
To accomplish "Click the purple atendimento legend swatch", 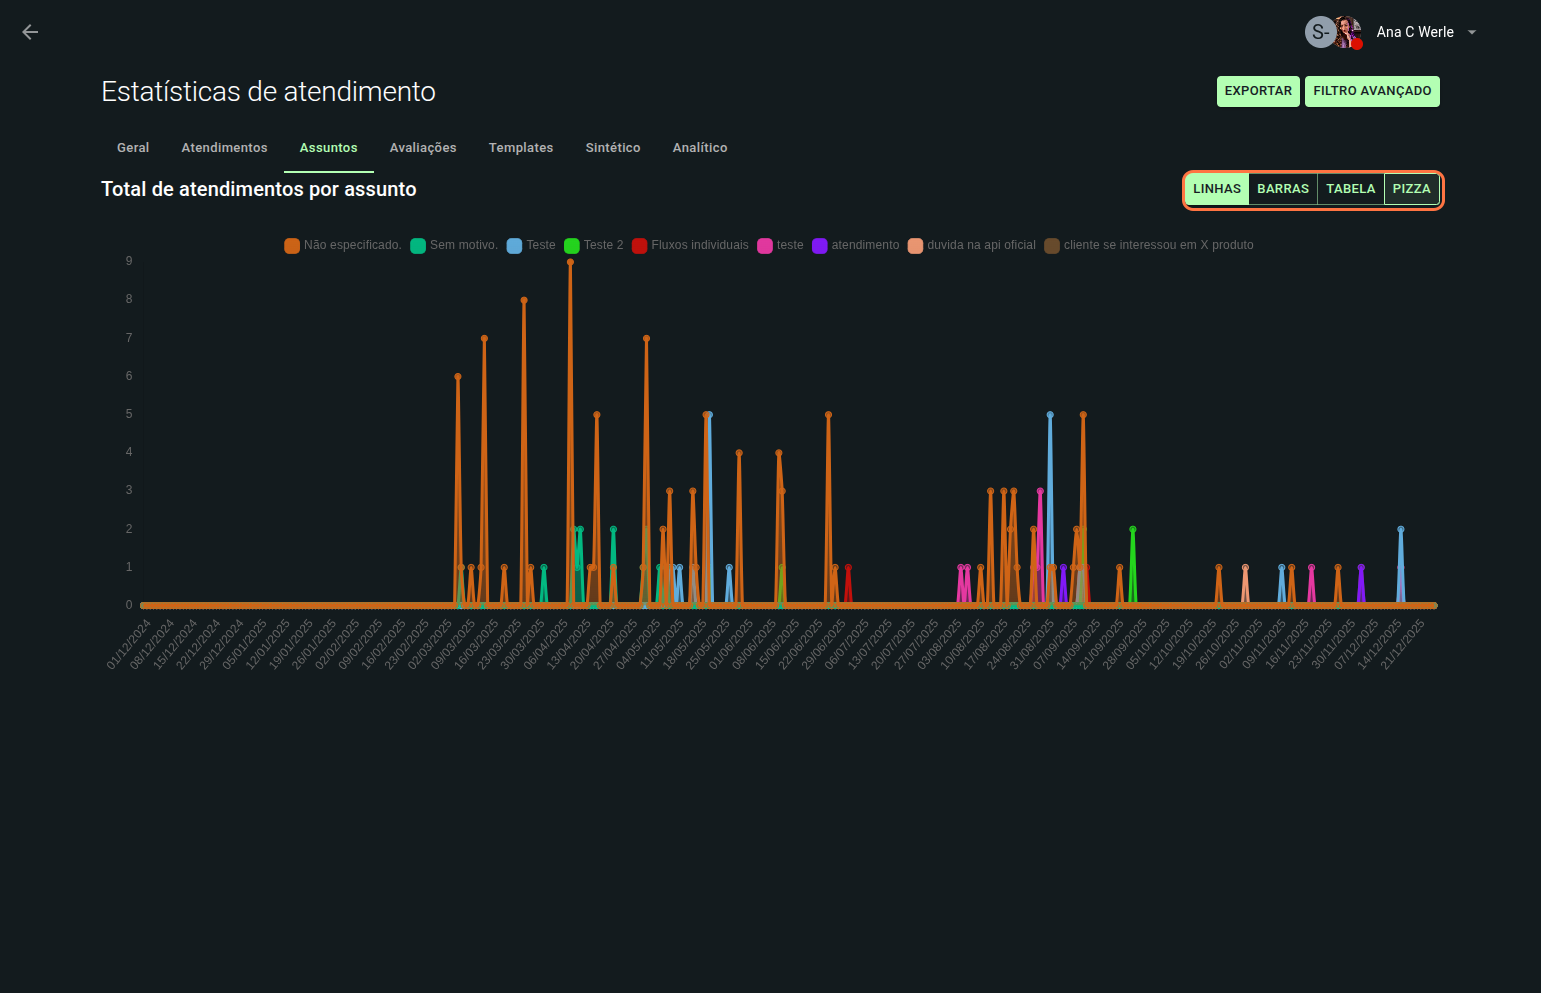I will click(x=820, y=246).
